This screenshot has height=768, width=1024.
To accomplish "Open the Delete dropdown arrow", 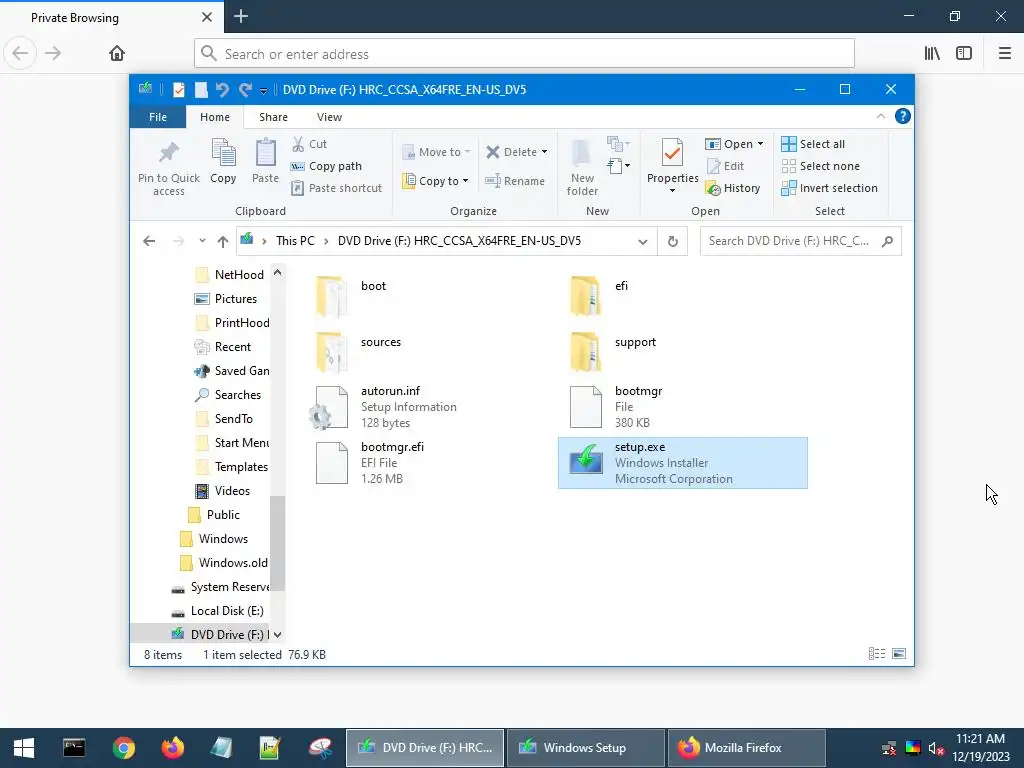I will point(545,152).
